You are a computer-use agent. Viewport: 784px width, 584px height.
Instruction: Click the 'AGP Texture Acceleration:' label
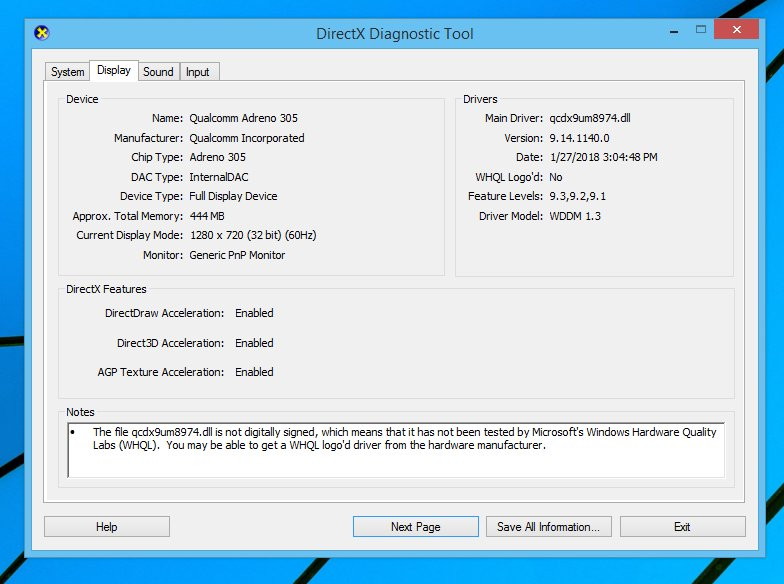(x=161, y=372)
